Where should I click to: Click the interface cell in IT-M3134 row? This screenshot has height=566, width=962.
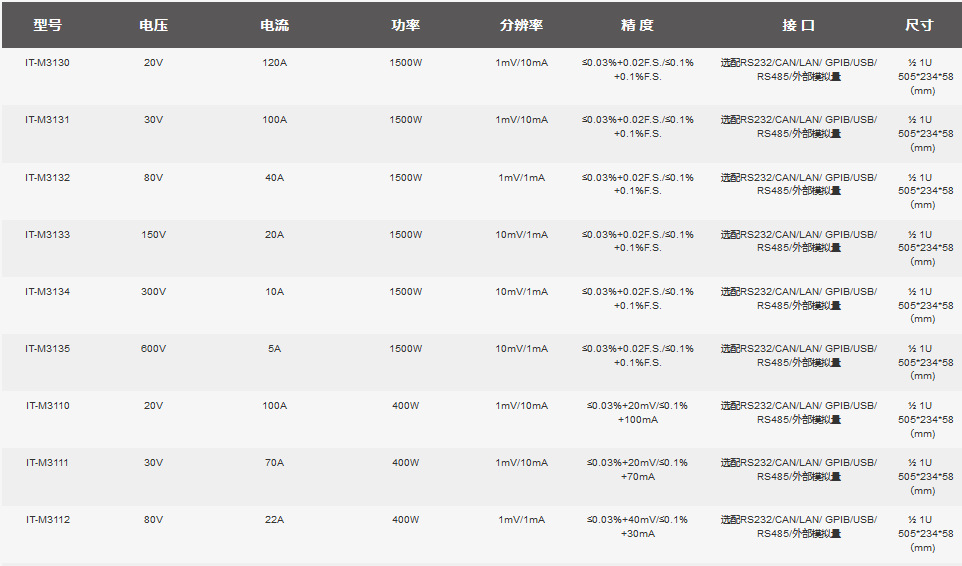[x=798, y=298]
